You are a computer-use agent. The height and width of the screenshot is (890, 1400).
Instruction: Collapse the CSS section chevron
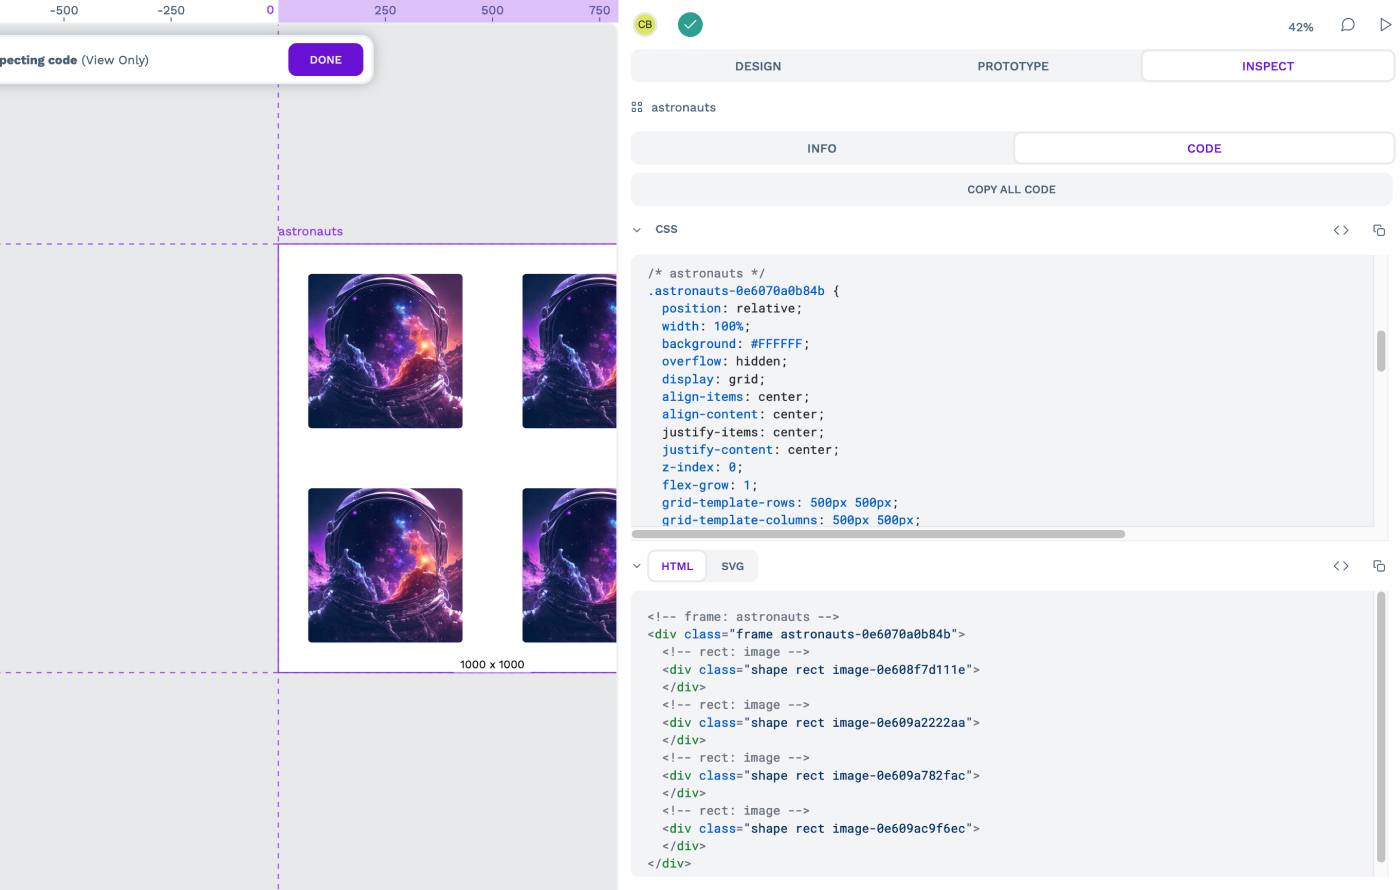(x=637, y=230)
